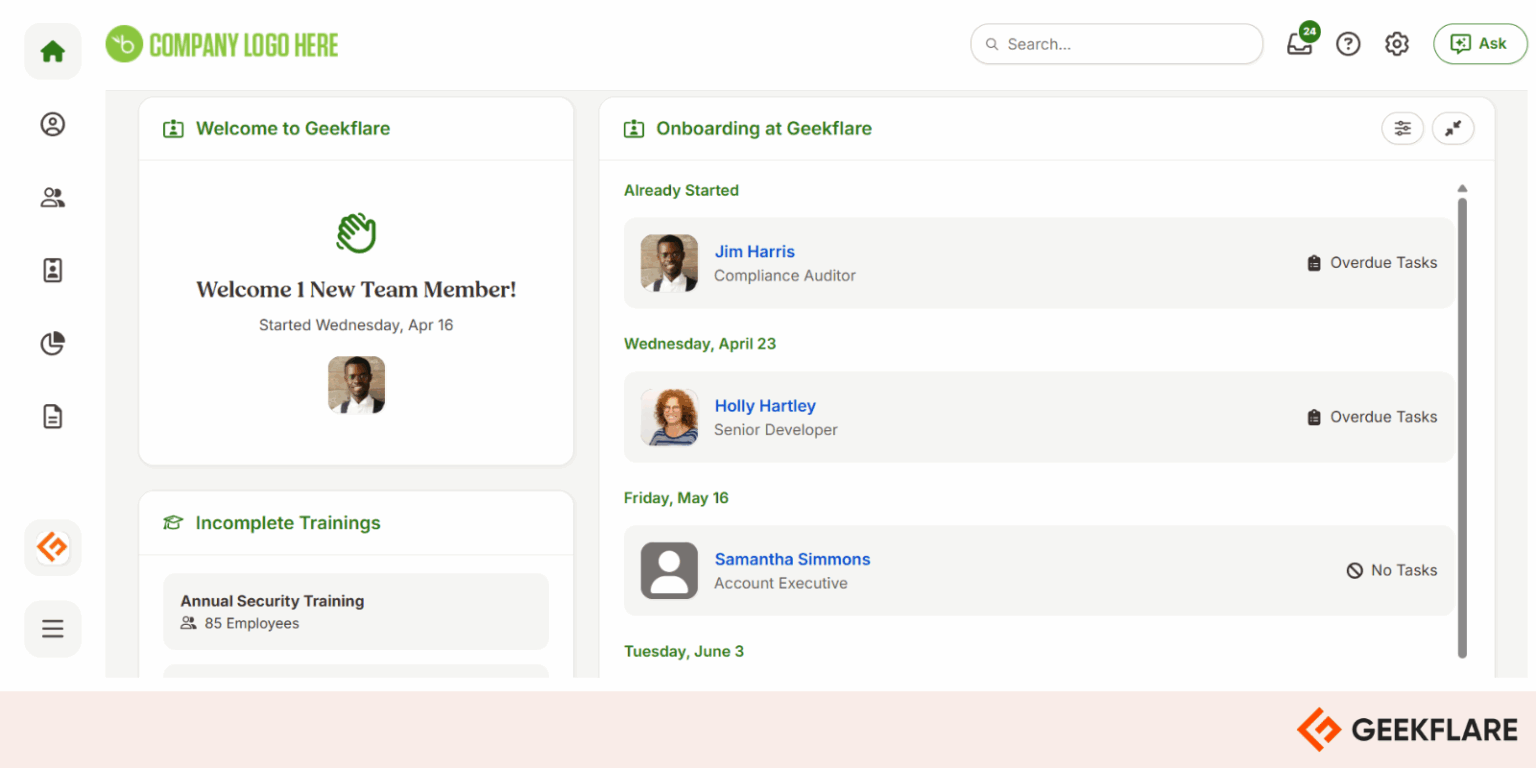Click inside the Search field
This screenshot has width=1536, height=768.
tap(1115, 44)
